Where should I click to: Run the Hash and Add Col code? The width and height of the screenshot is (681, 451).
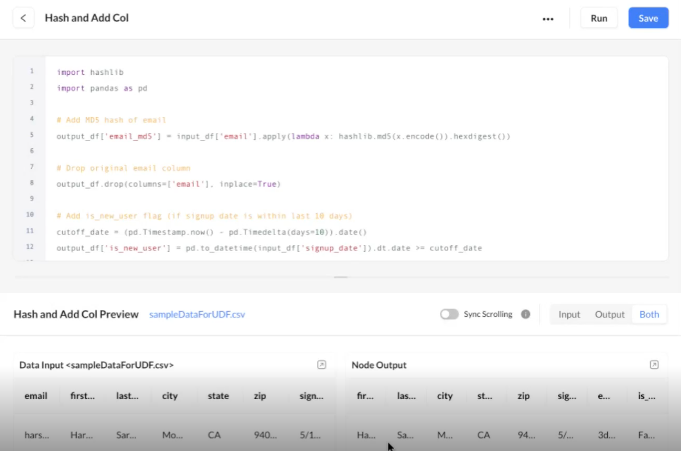pos(599,18)
